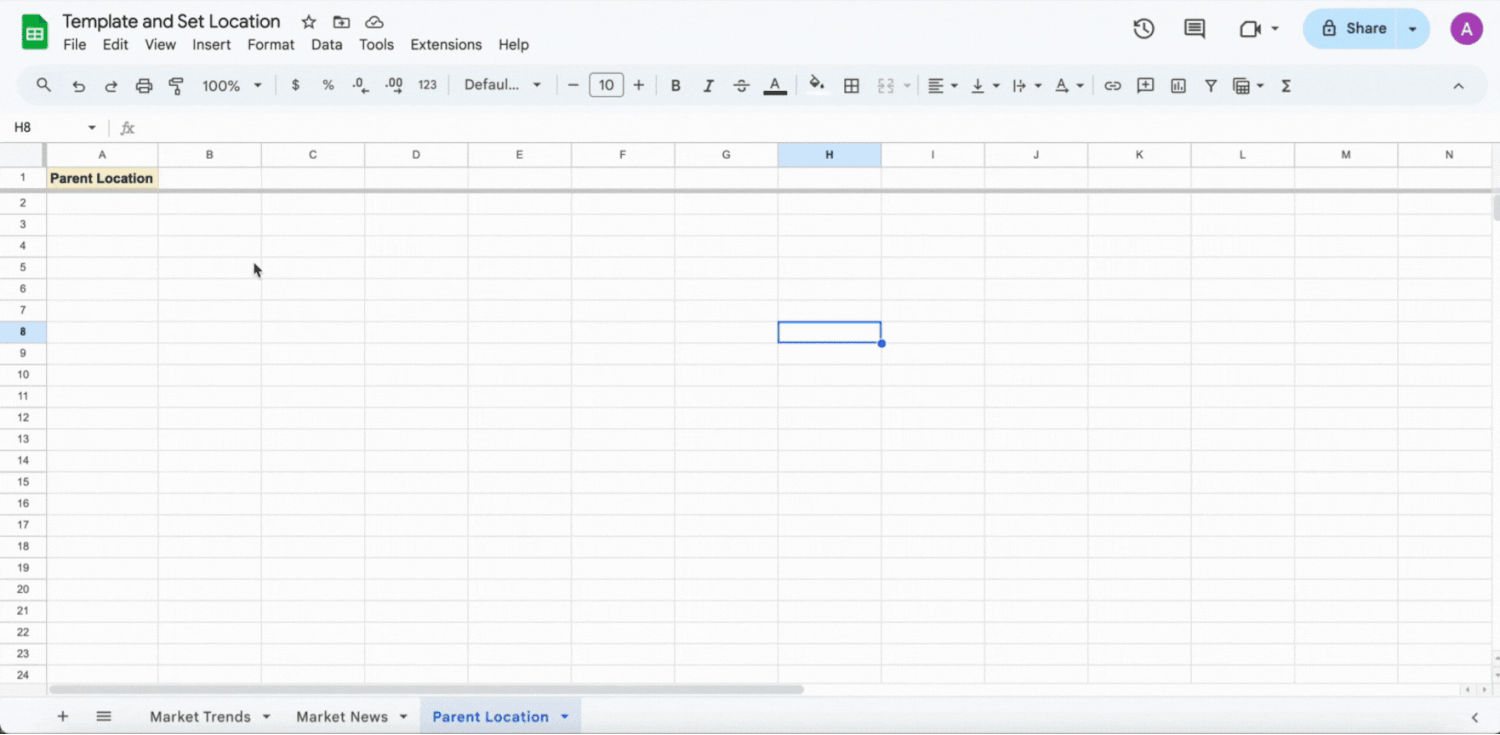
Task: Redo the last action
Action: [111, 86]
